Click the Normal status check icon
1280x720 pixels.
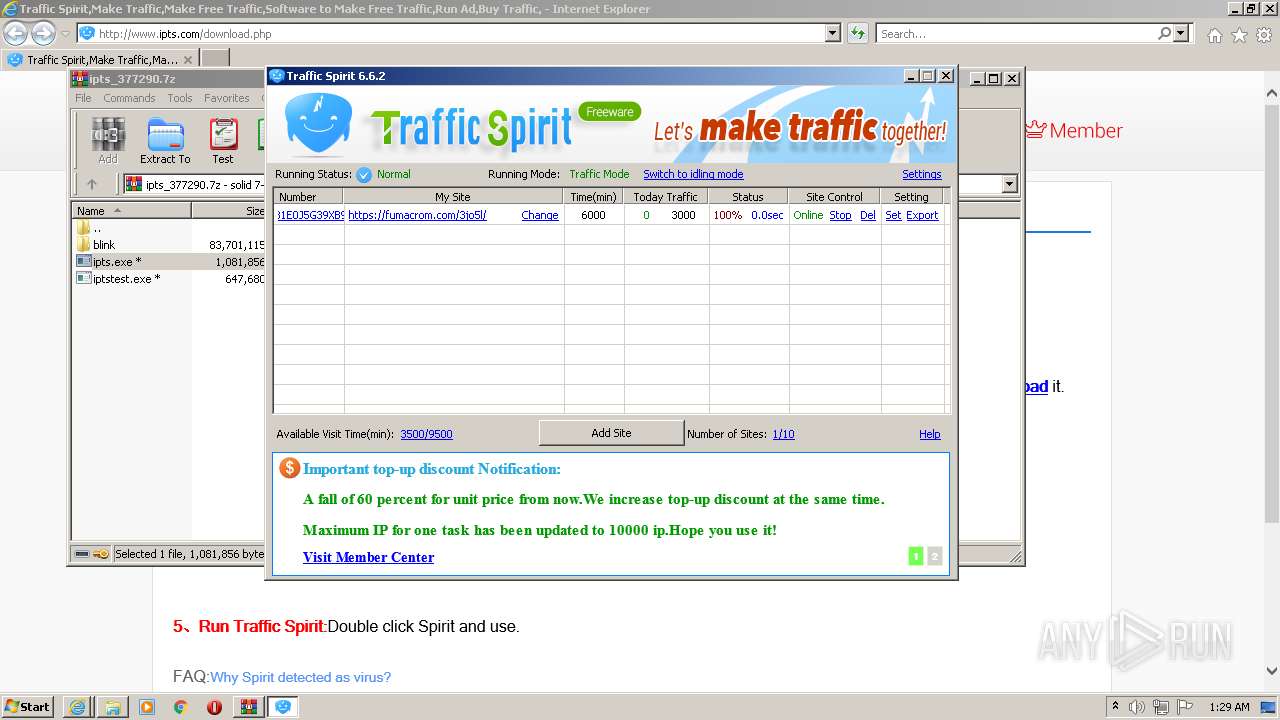[x=364, y=174]
